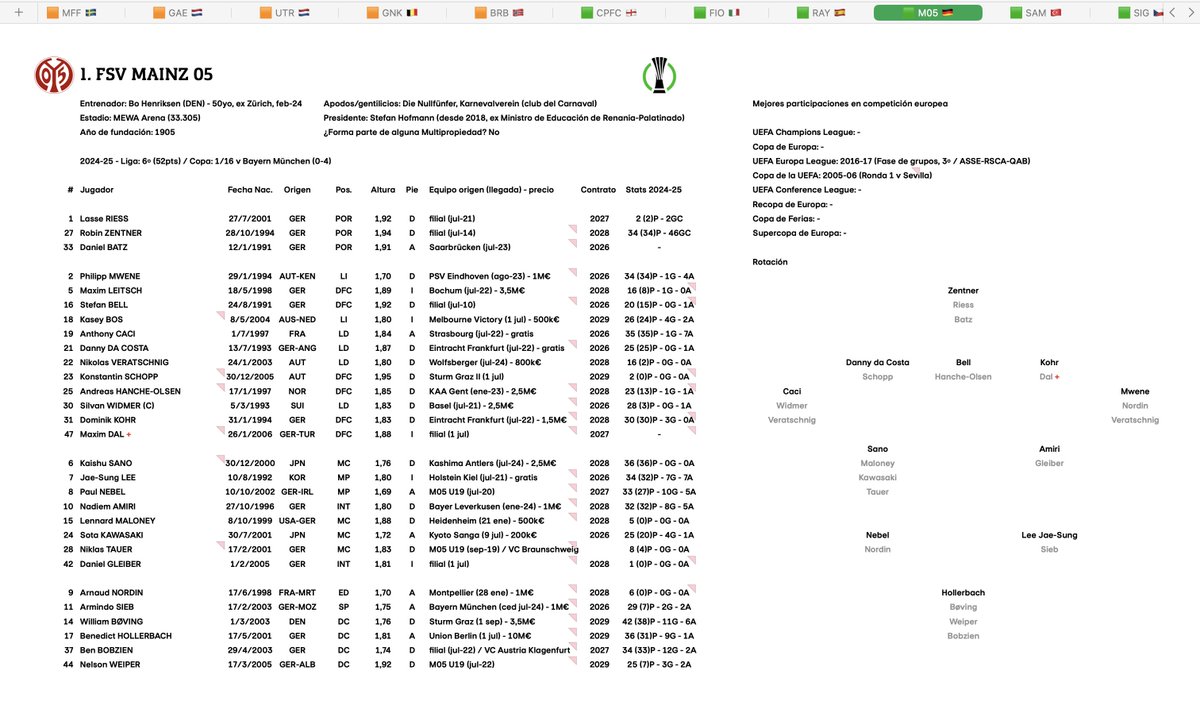Select the Presidente Stefan Hofmann line
This screenshot has height=709, width=1200.
coord(504,118)
